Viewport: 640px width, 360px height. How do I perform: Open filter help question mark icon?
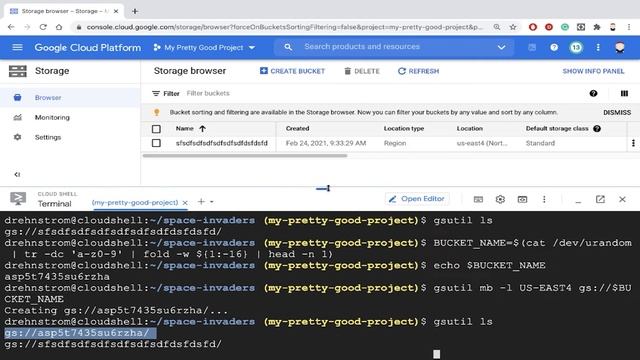click(x=593, y=93)
